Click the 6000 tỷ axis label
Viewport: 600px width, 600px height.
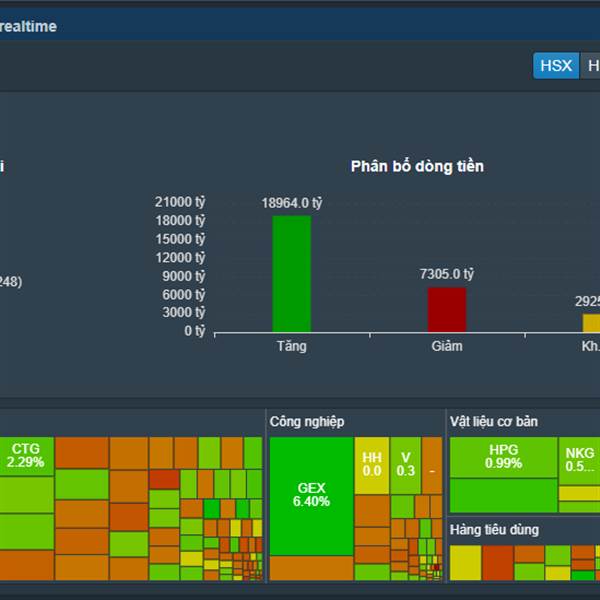pos(184,295)
